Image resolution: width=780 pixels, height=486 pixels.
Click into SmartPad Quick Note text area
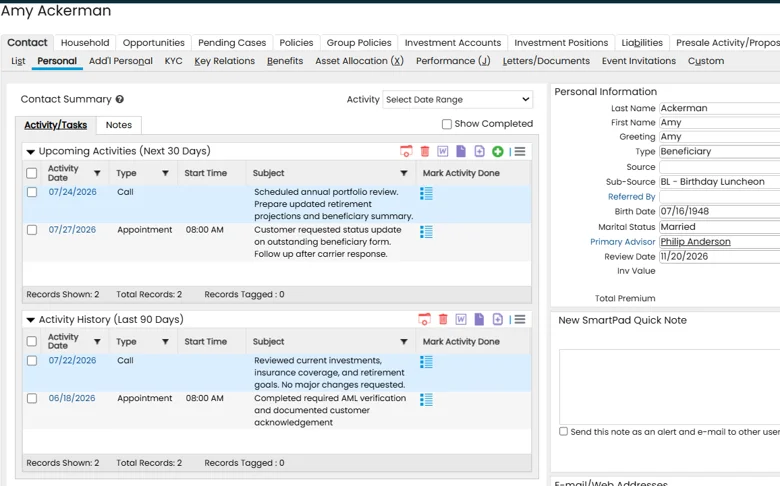click(x=669, y=387)
